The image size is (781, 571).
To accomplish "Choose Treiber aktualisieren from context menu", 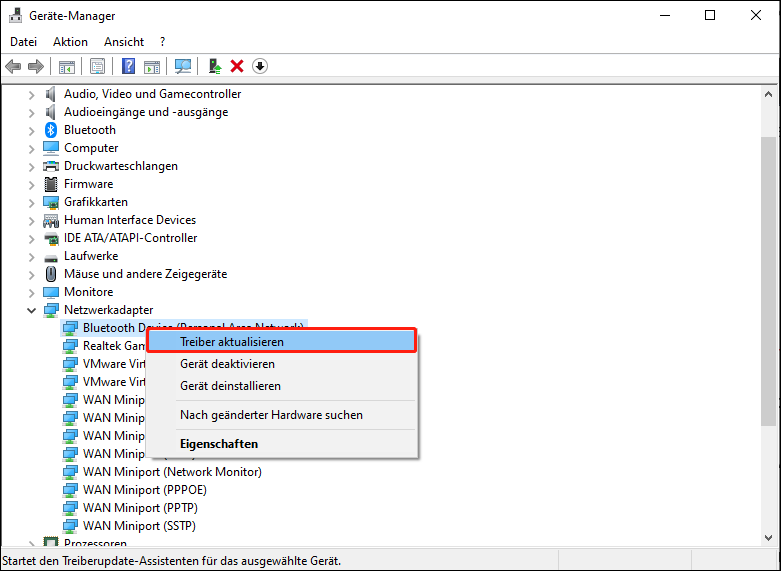I will coord(281,342).
